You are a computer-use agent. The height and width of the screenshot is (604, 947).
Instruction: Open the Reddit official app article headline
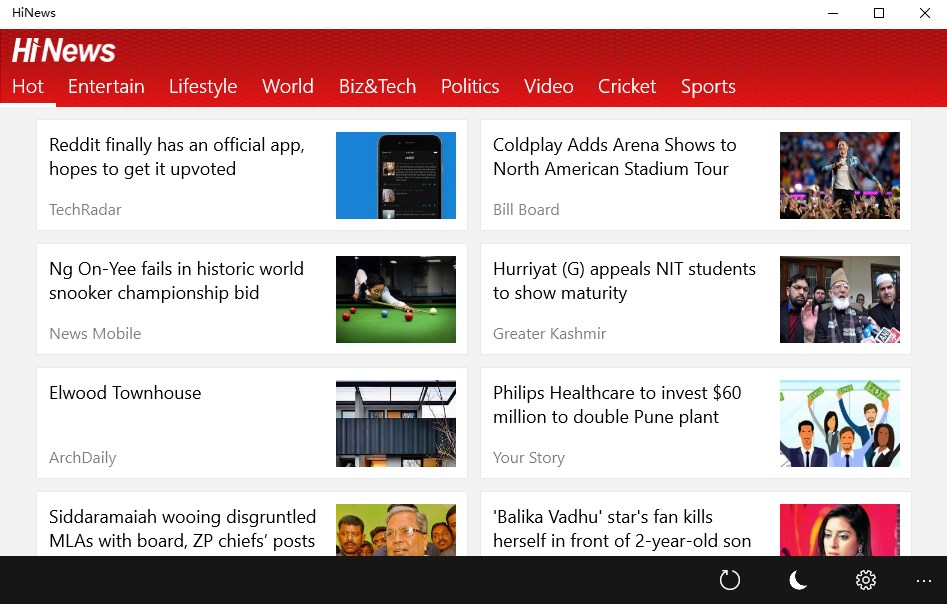177,157
